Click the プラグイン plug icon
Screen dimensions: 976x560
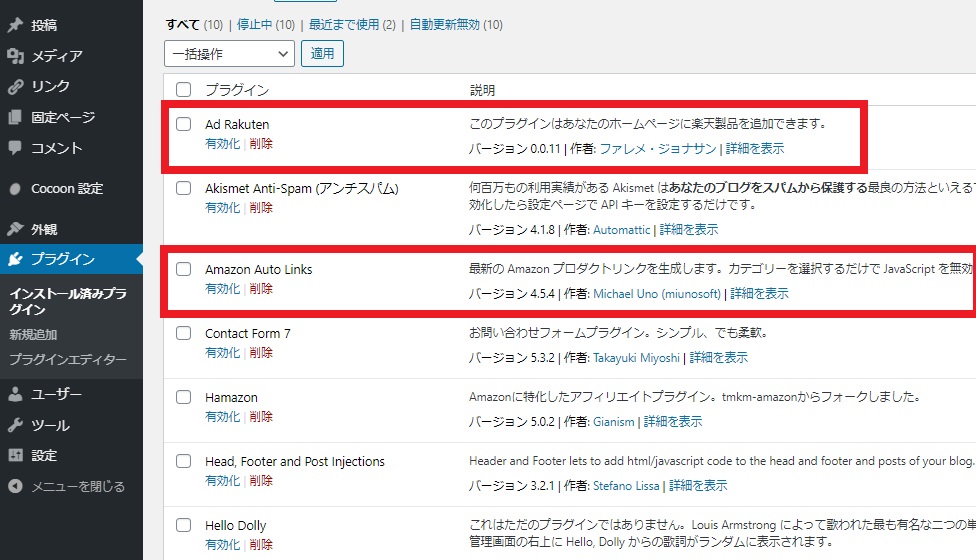click(16, 259)
